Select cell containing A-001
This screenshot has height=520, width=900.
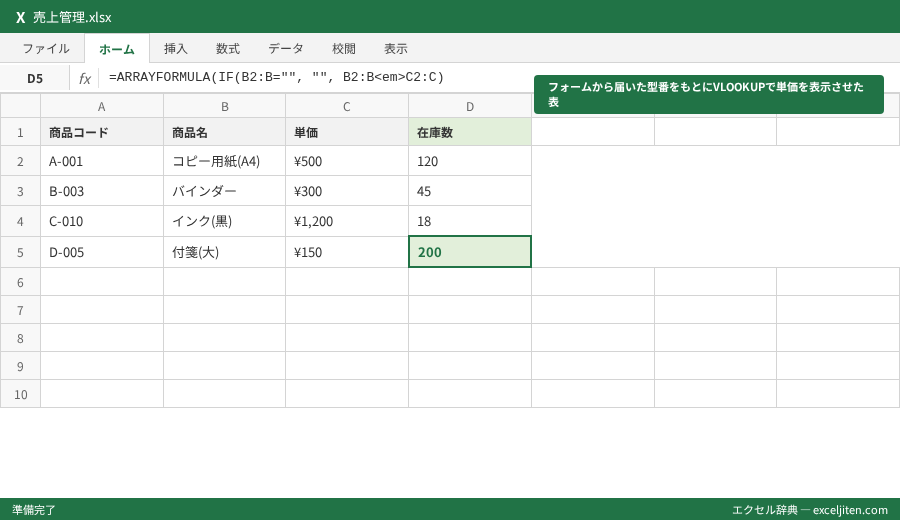102,161
